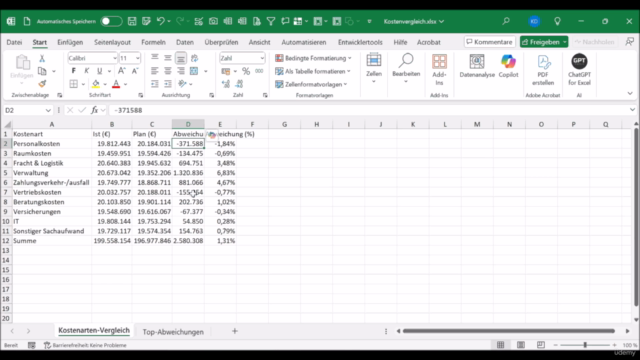Undo the last action

pos(161,21)
